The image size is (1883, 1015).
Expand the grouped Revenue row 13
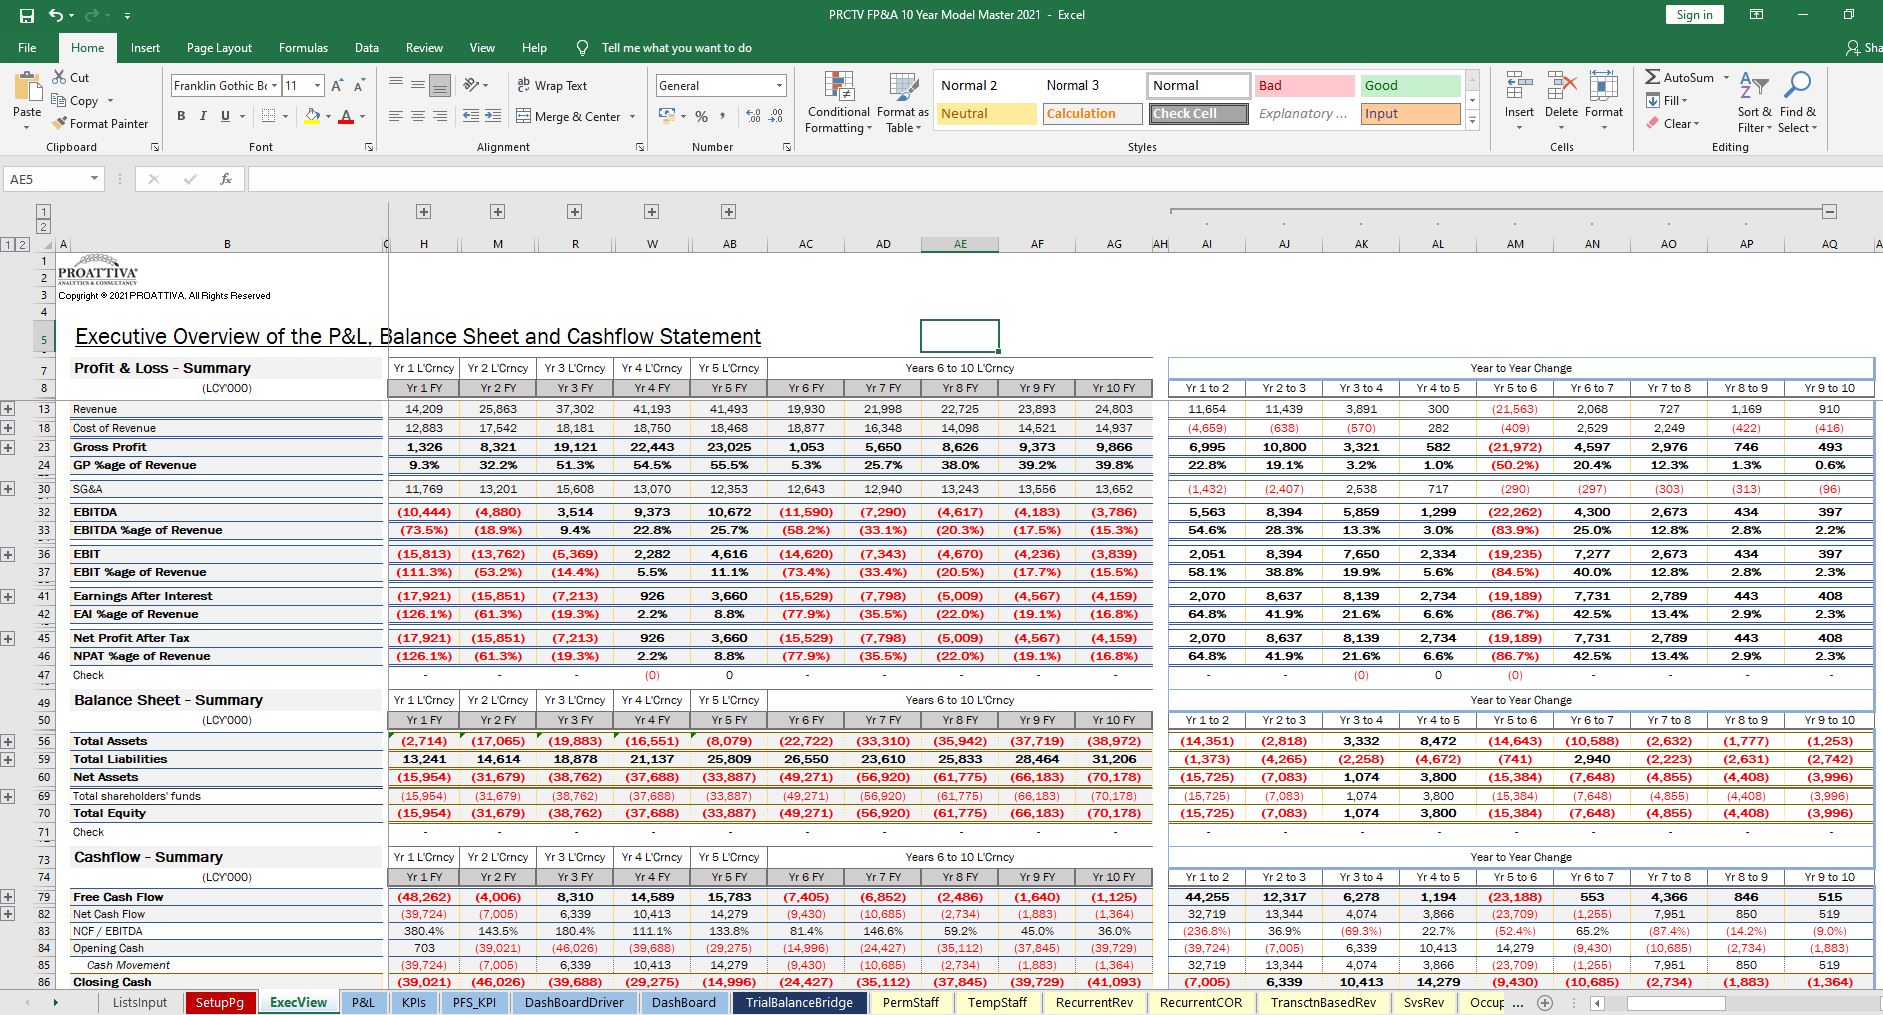pyautogui.click(x=8, y=409)
